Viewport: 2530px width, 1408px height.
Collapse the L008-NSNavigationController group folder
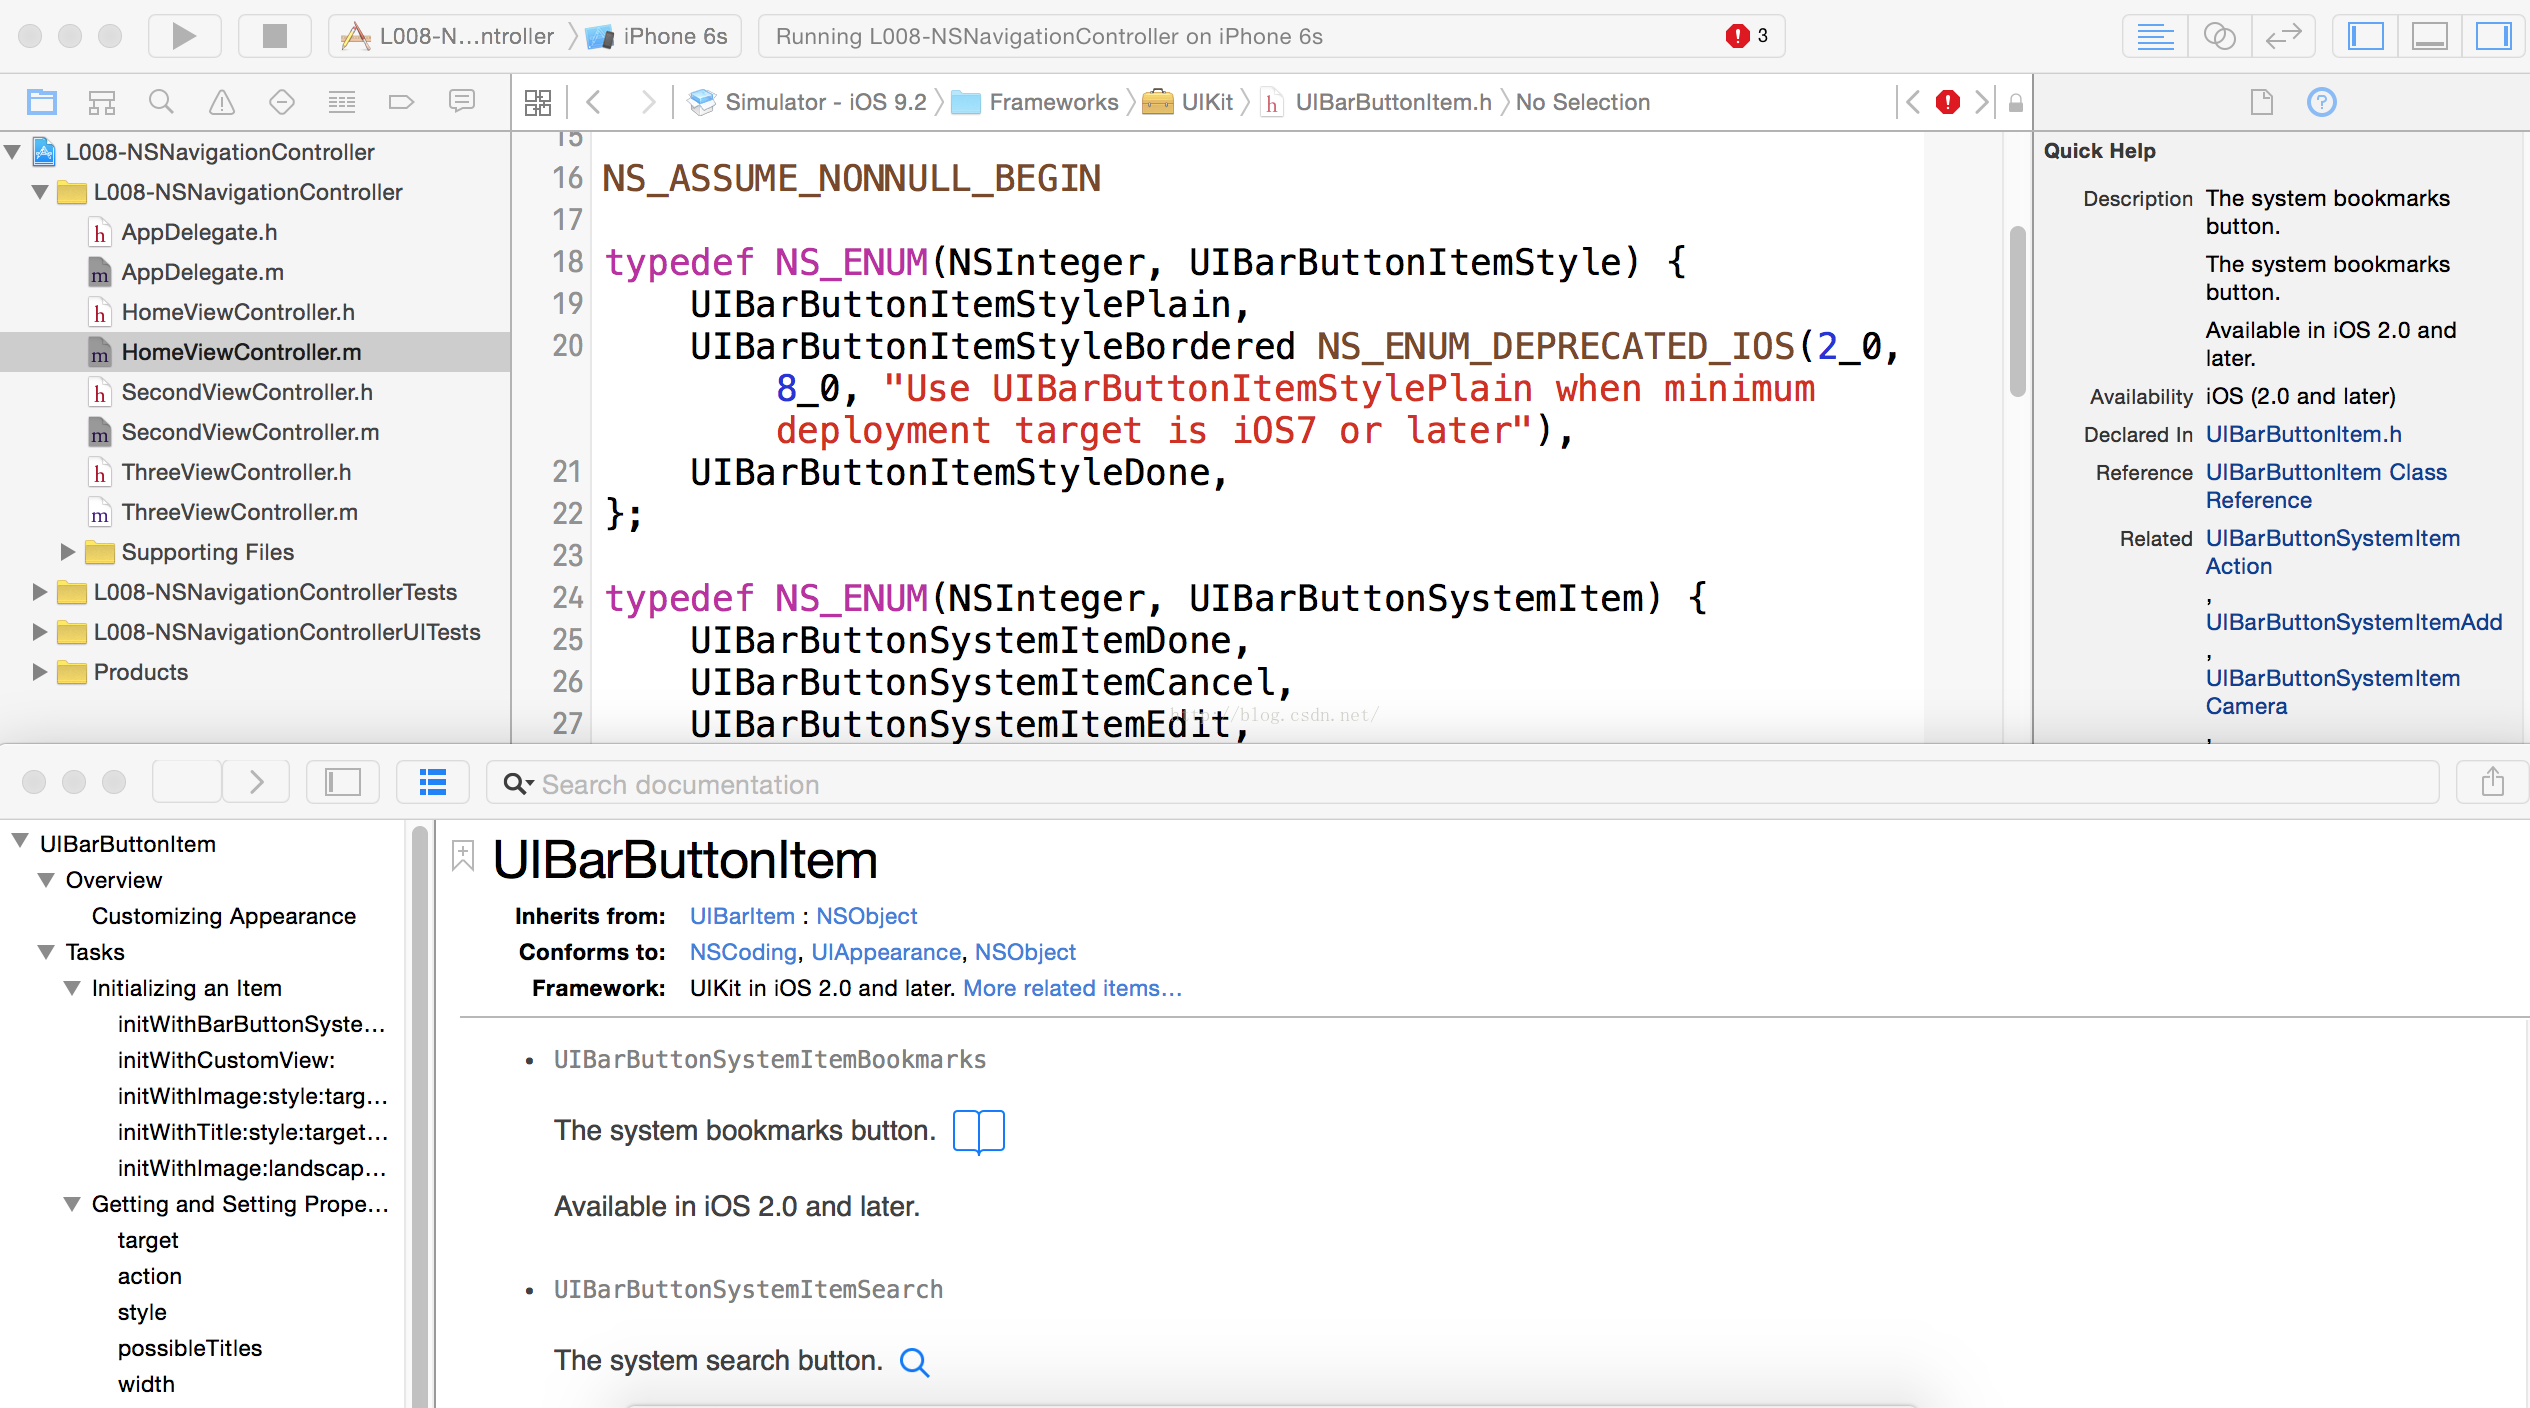[40, 192]
